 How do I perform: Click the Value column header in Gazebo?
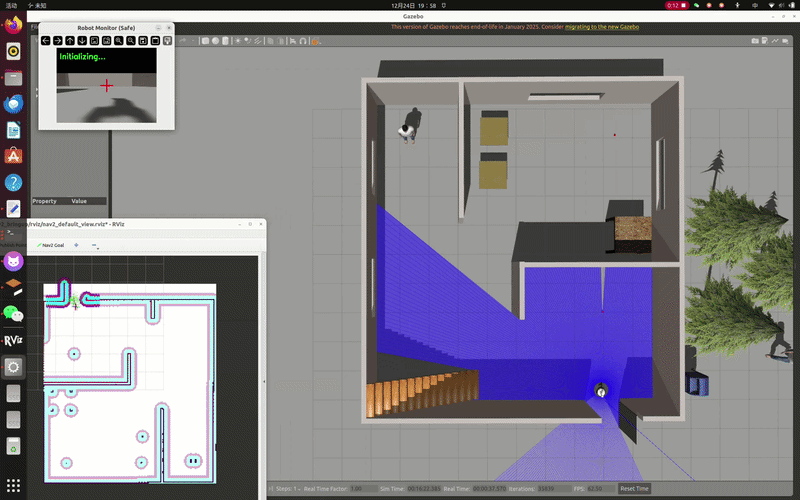(79, 201)
